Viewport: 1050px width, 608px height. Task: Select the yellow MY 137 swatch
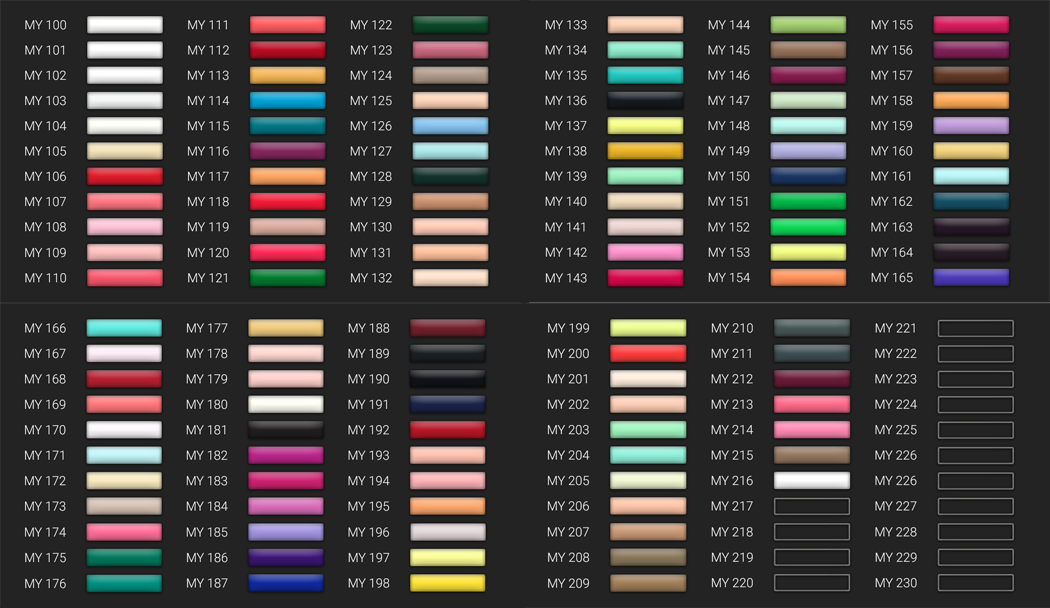pos(645,126)
